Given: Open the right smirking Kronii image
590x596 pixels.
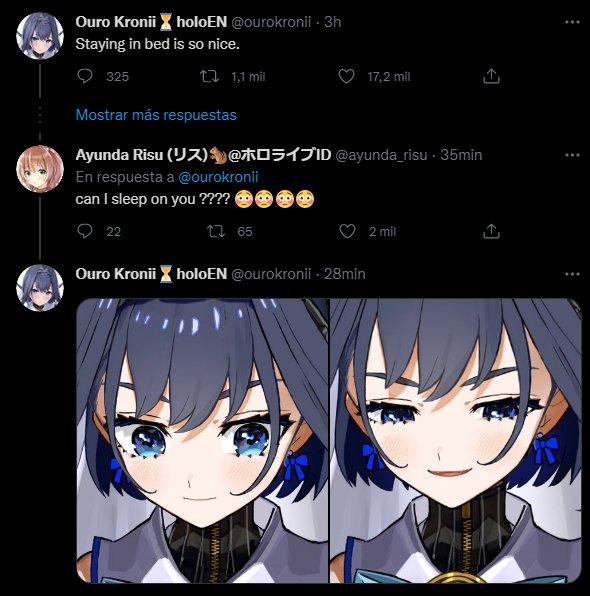Looking at the screenshot, I should click(x=455, y=441).
